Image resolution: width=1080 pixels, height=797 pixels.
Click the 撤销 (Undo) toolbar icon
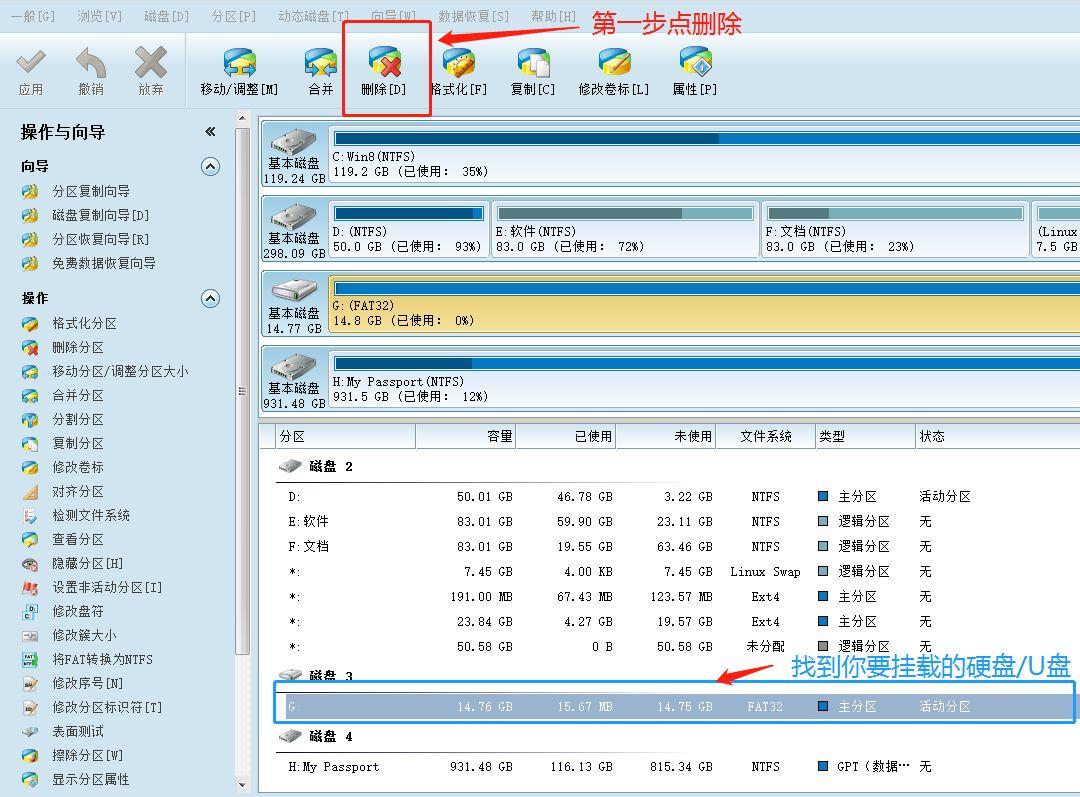pyautogui.click(x=91, y=63)
